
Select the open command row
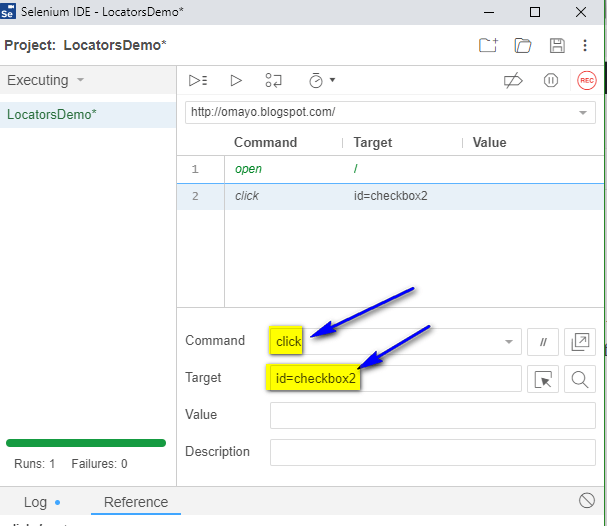[390, 169]
